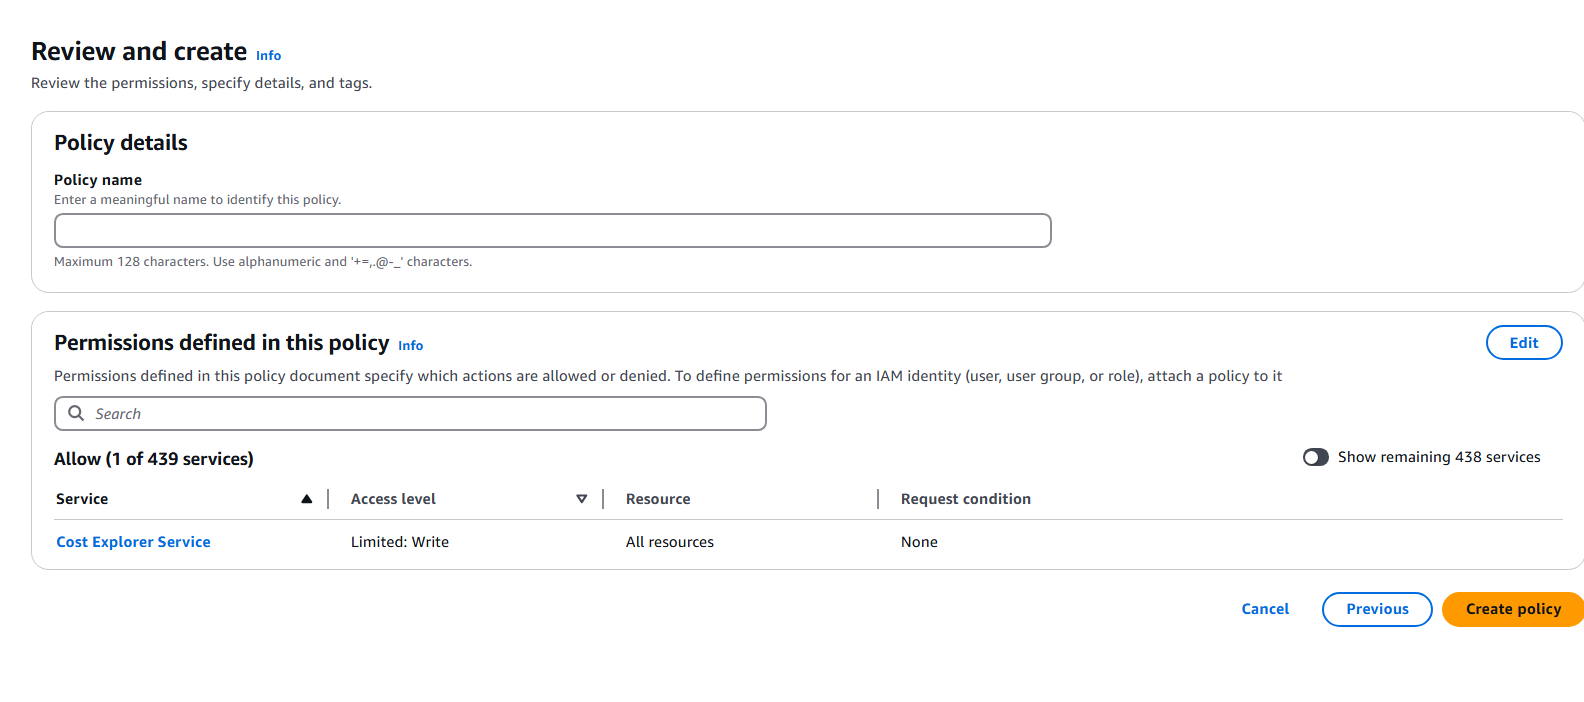Select the Access level column header label
The image size is (1584, 702).
pos(393,499)
